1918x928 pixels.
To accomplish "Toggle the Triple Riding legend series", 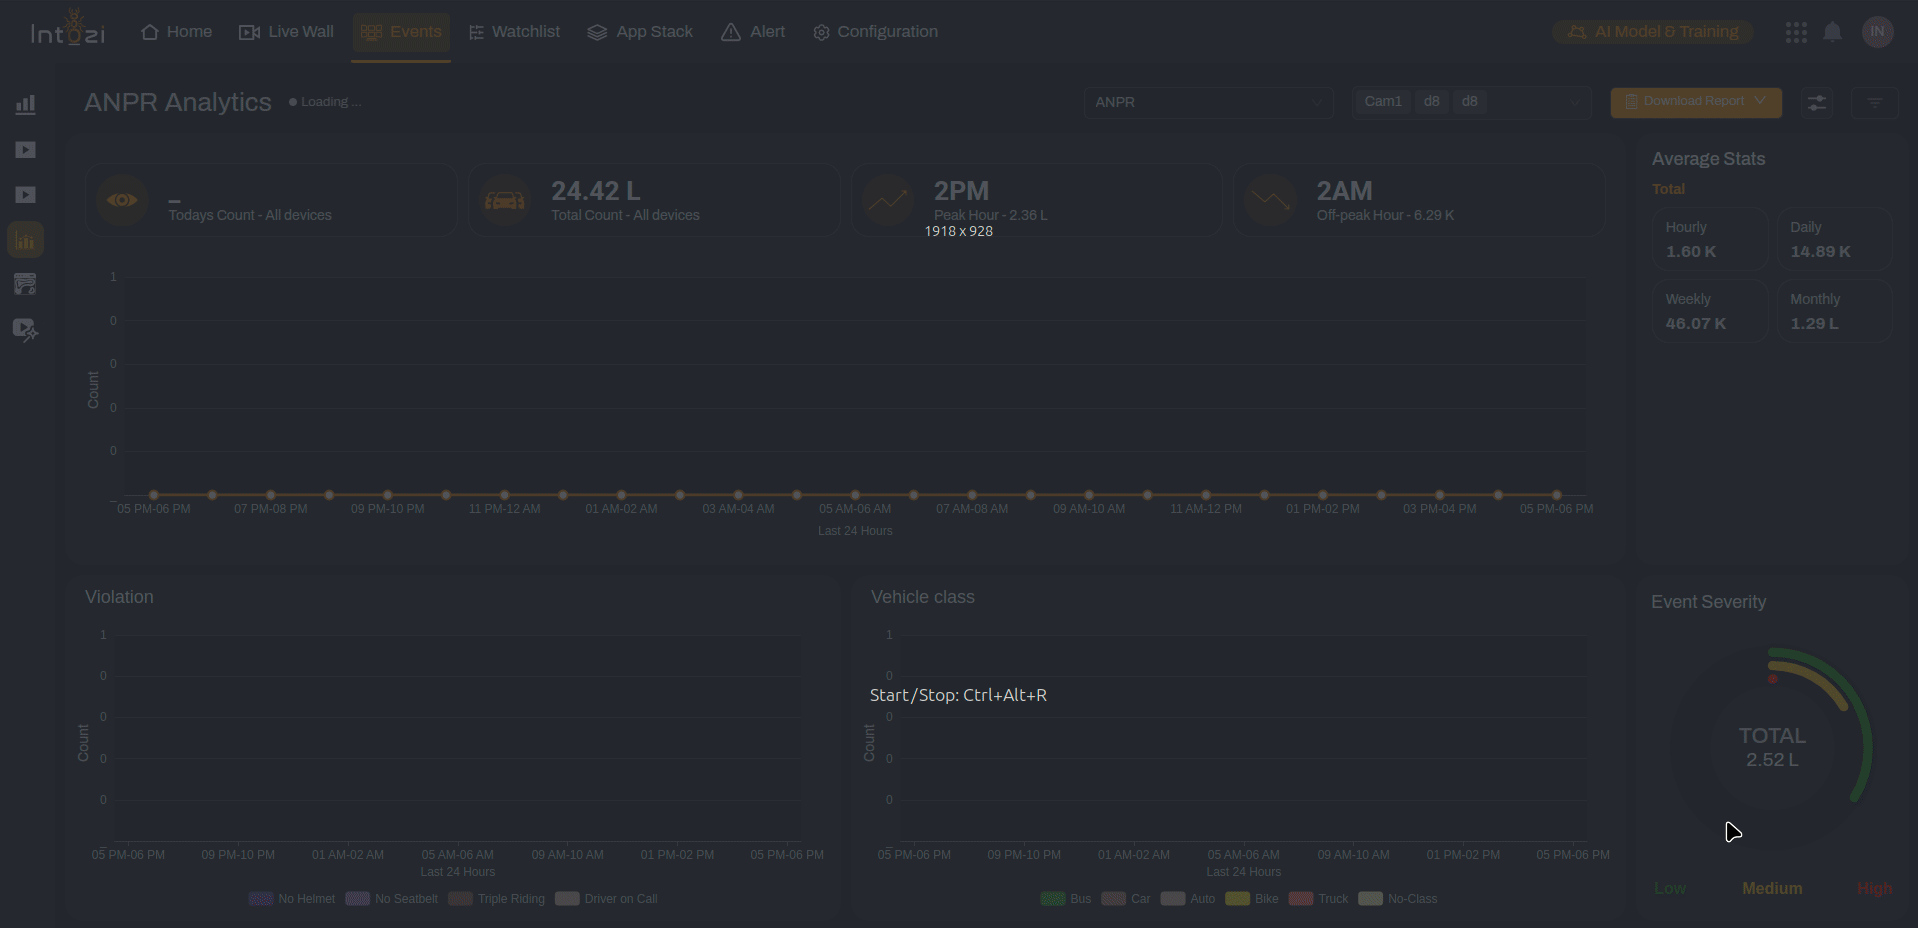I will pos(497,899).
